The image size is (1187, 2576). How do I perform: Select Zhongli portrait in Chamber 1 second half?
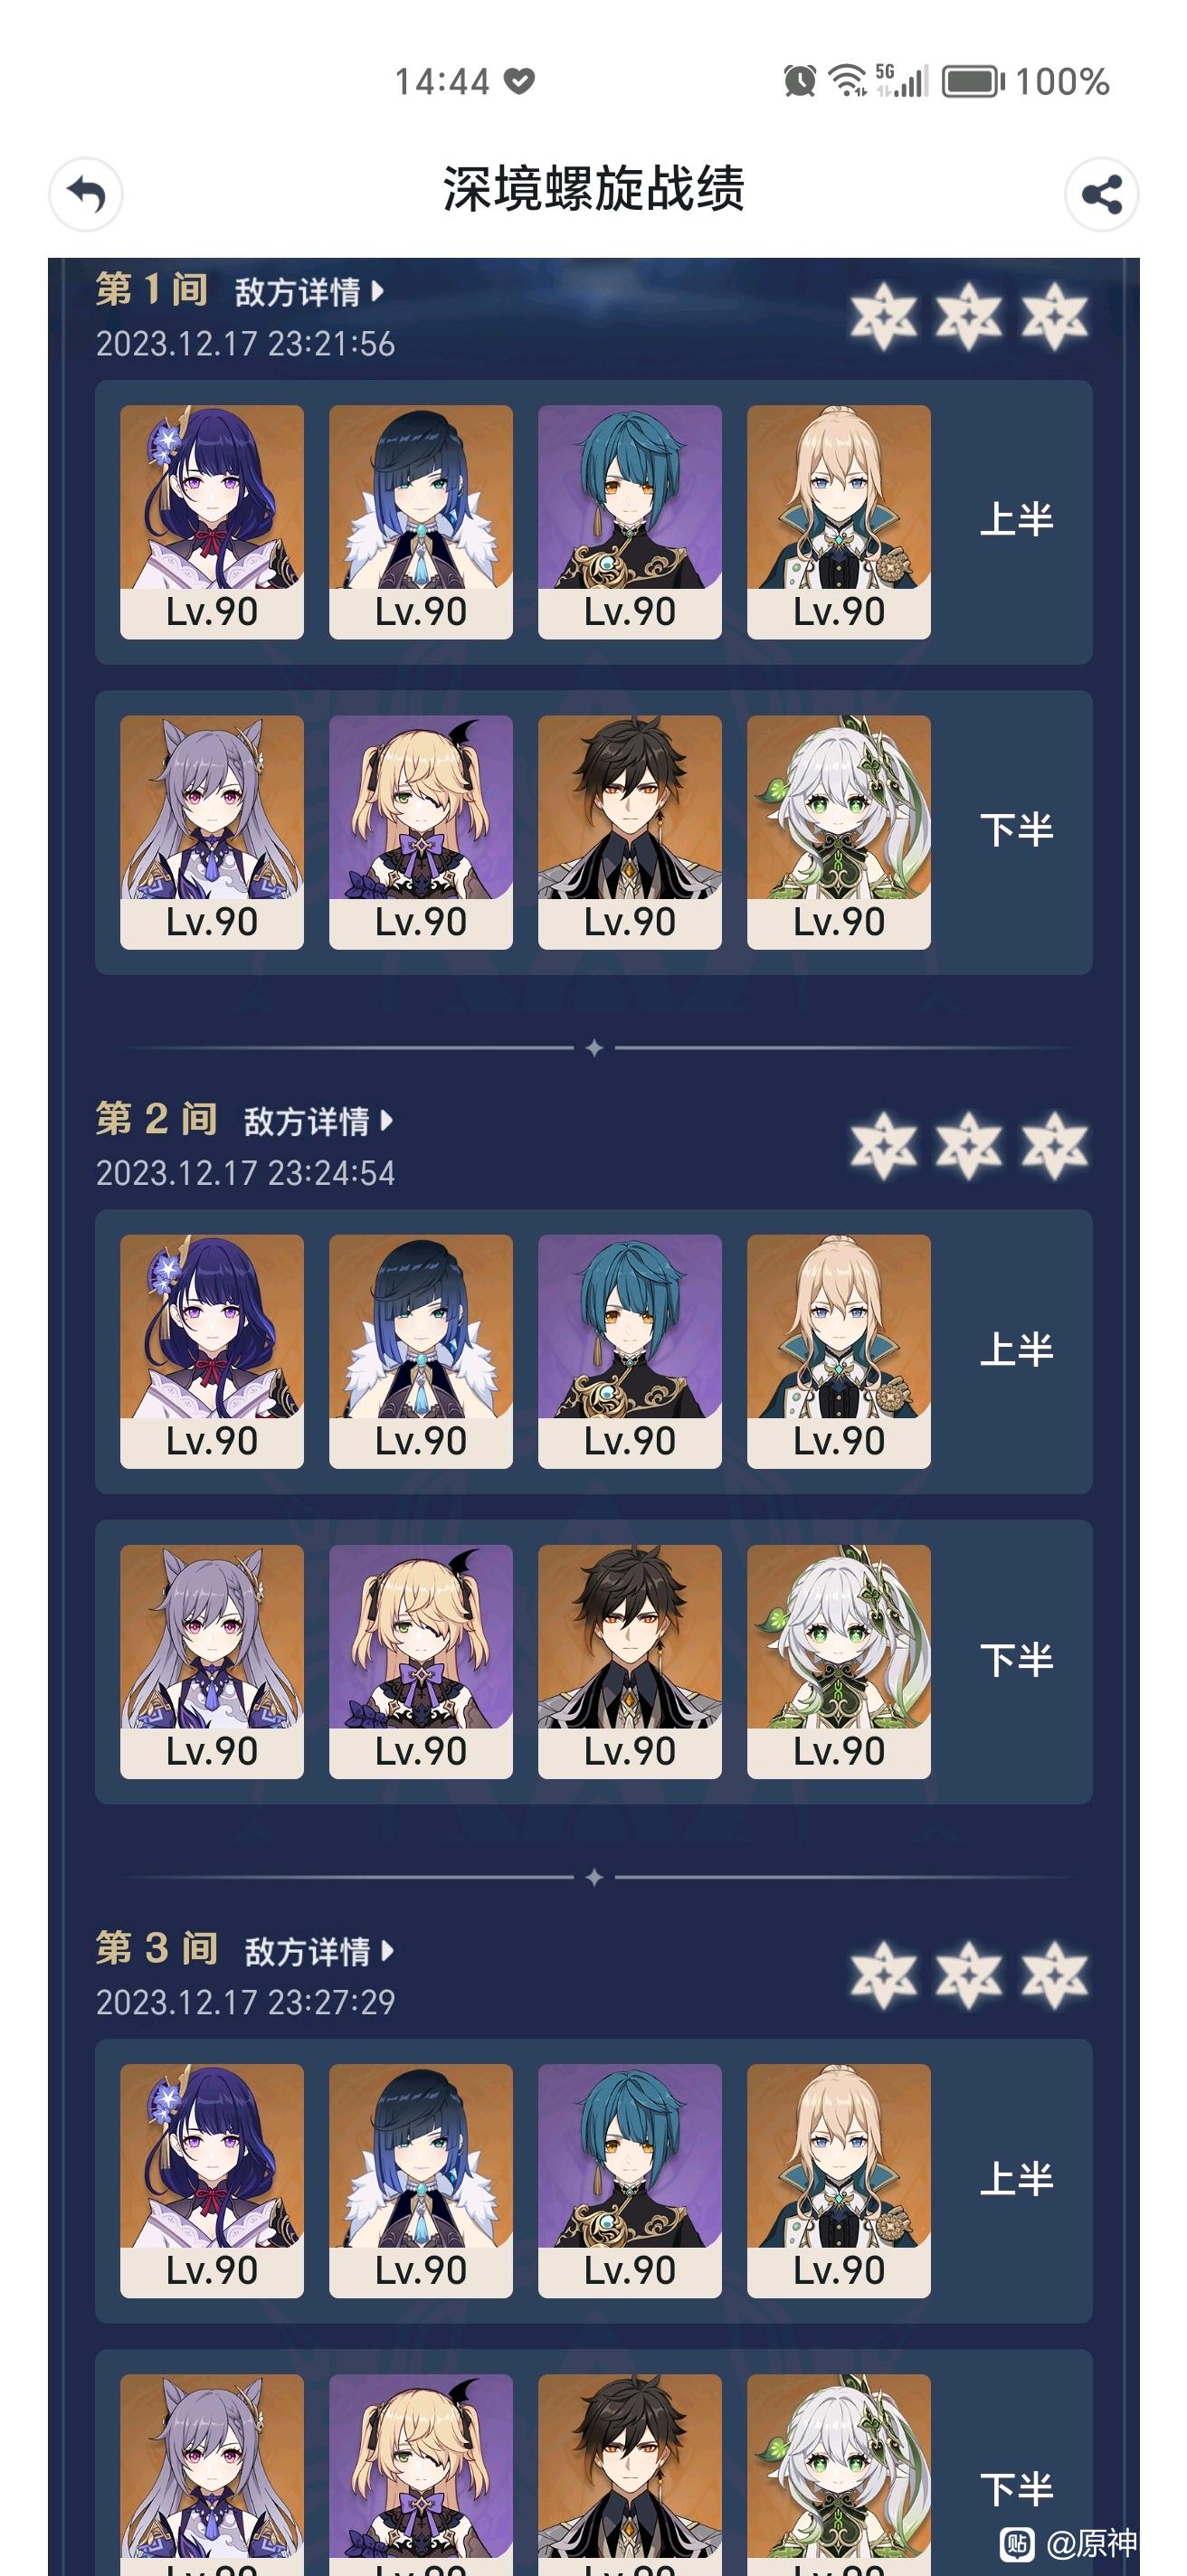pyautogui.click(x=630, y=832)
